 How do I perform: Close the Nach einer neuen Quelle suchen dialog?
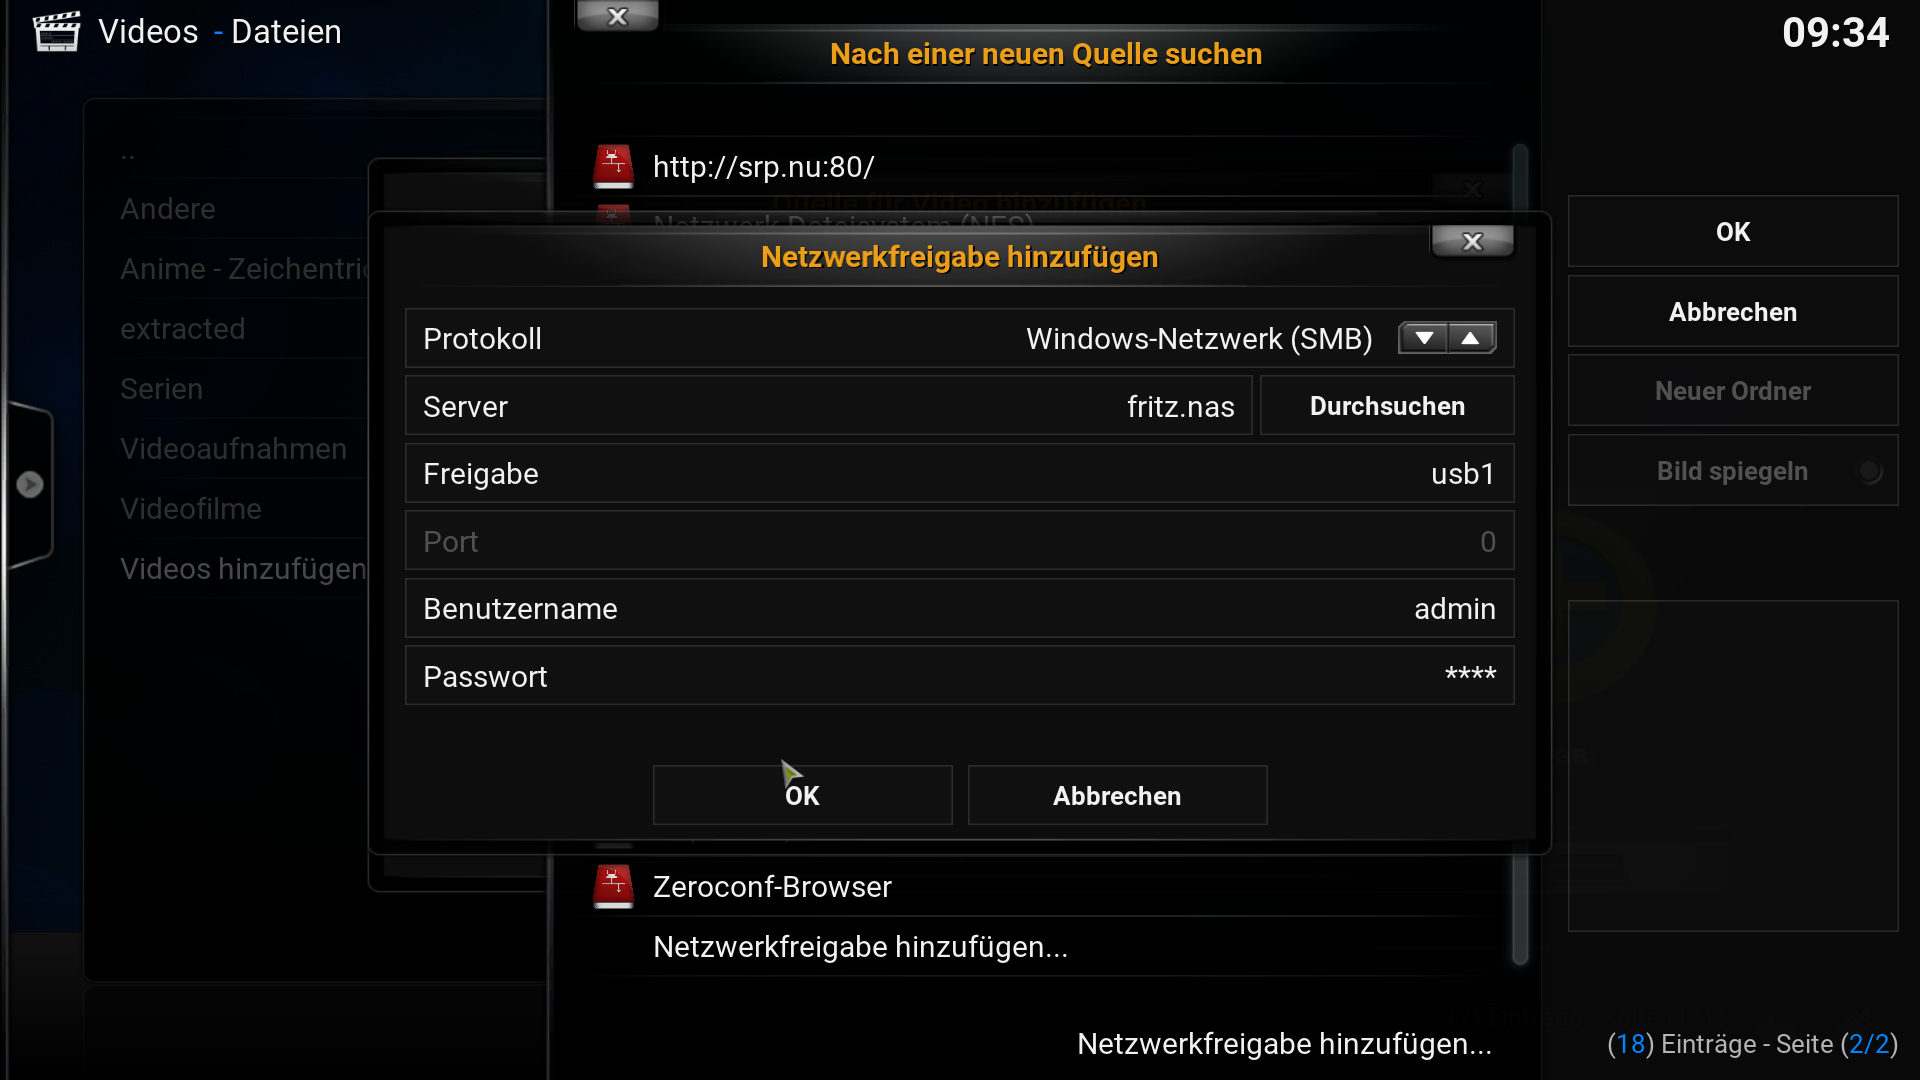coord(618,16)
